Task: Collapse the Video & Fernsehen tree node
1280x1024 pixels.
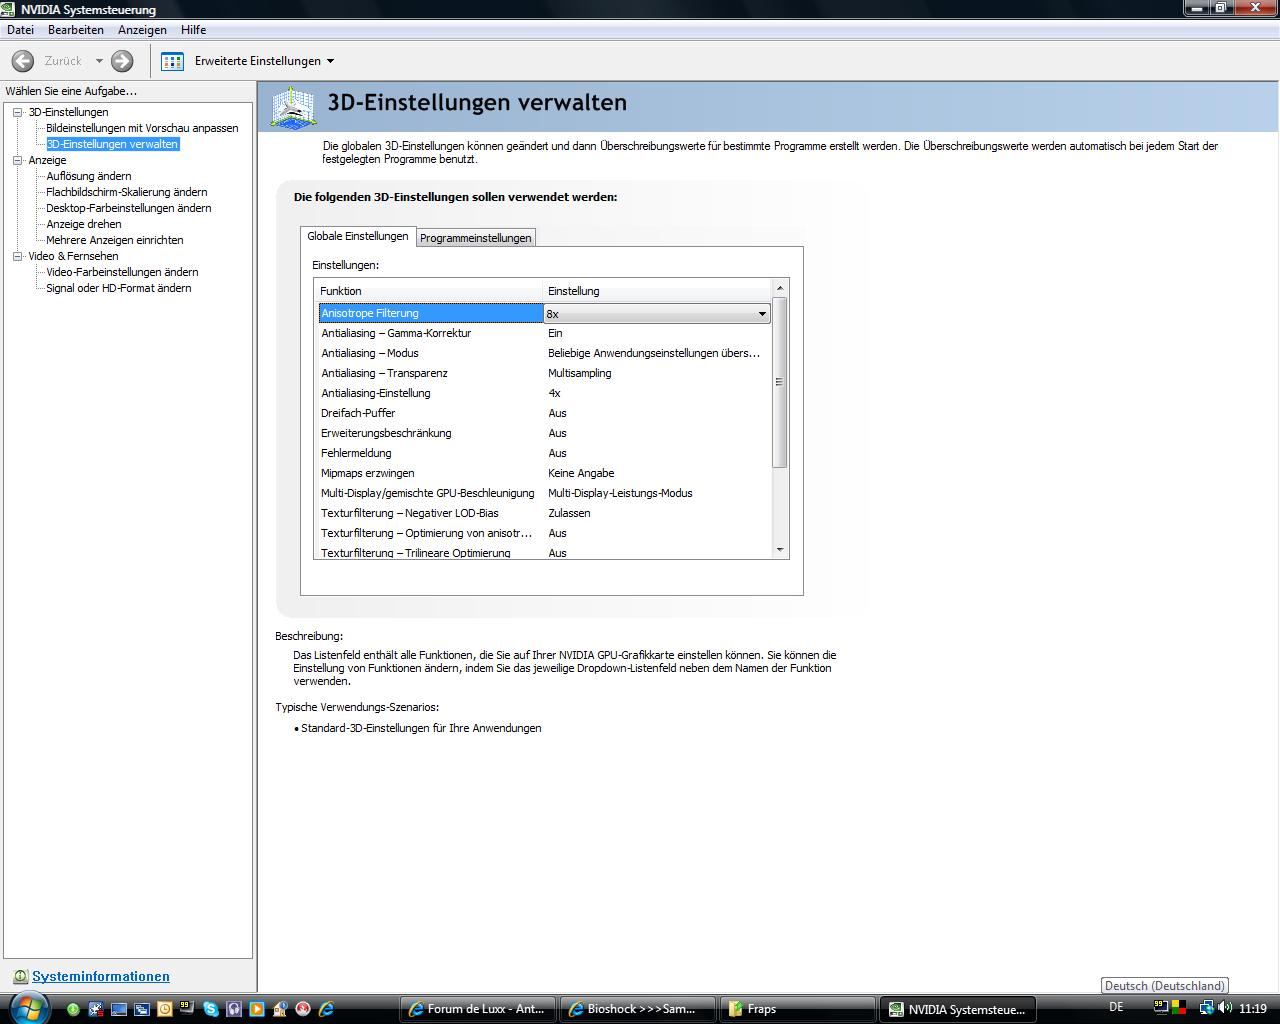Action: pos(17,256)
